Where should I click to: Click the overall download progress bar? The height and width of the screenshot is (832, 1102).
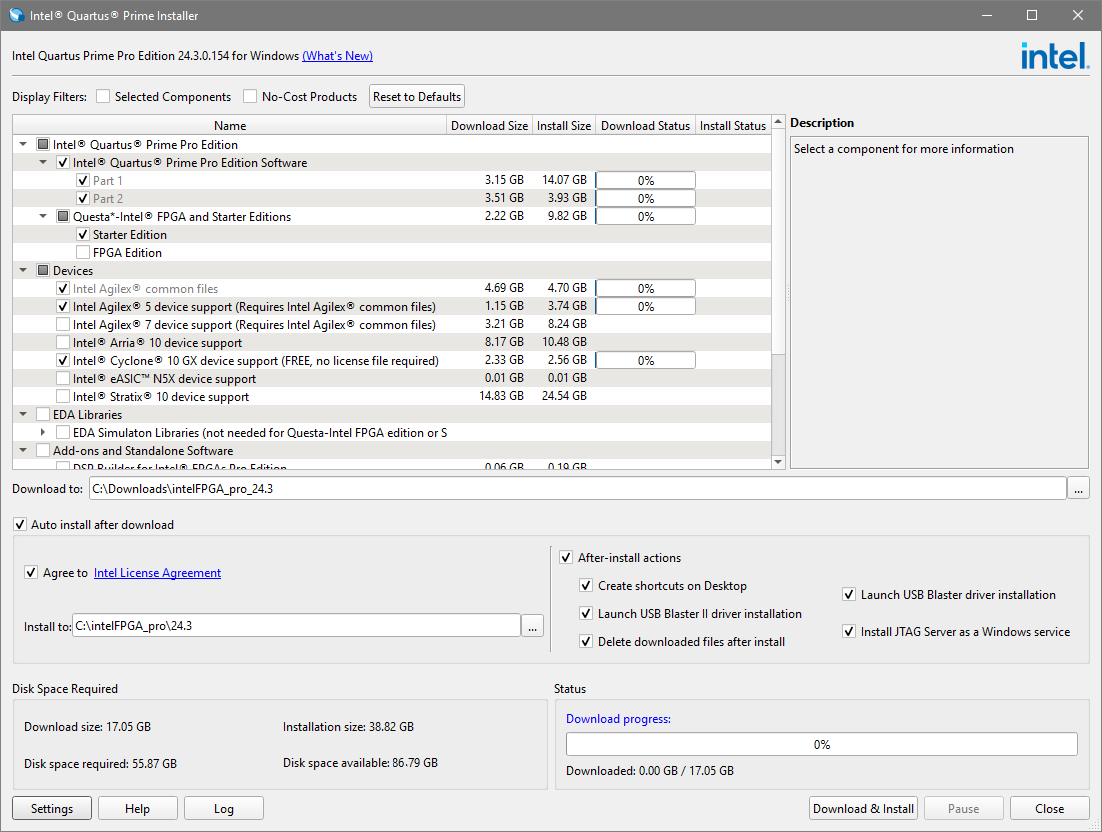pos(821,745)
